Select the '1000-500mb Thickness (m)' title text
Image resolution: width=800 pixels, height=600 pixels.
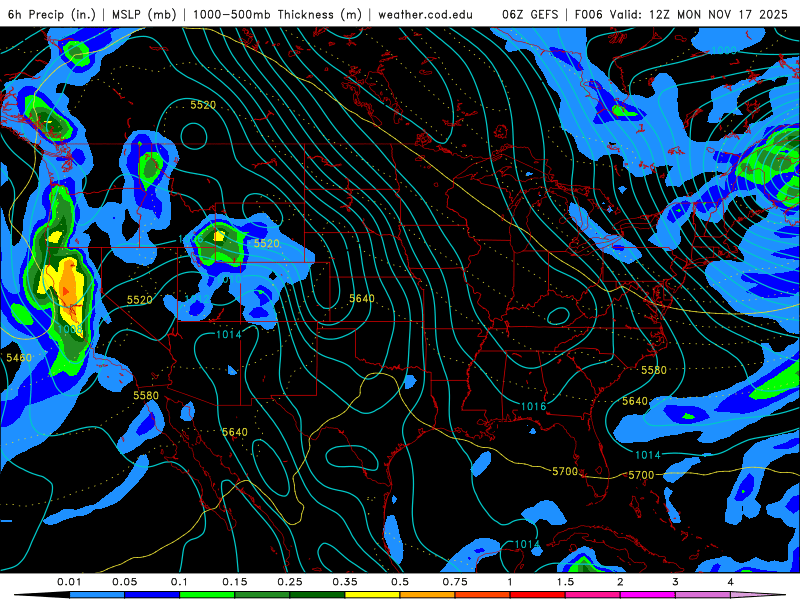277,14
